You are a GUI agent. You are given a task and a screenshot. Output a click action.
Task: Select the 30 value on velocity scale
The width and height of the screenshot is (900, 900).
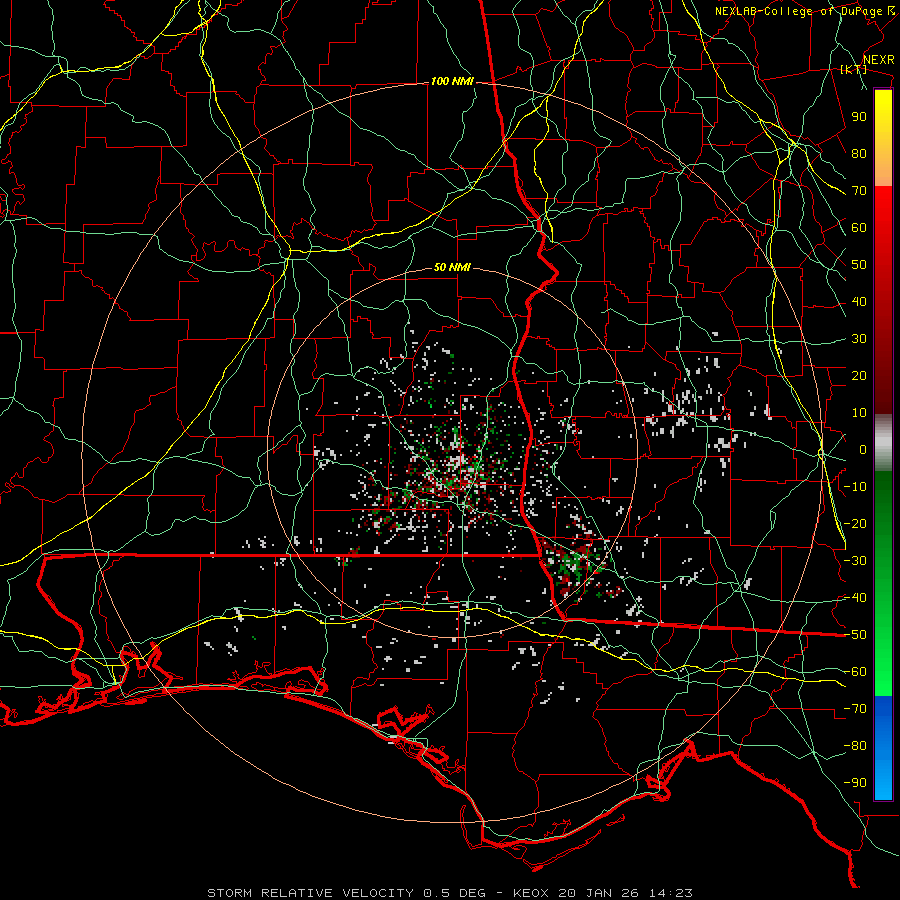pyautogui.click(x=859, y=339)
